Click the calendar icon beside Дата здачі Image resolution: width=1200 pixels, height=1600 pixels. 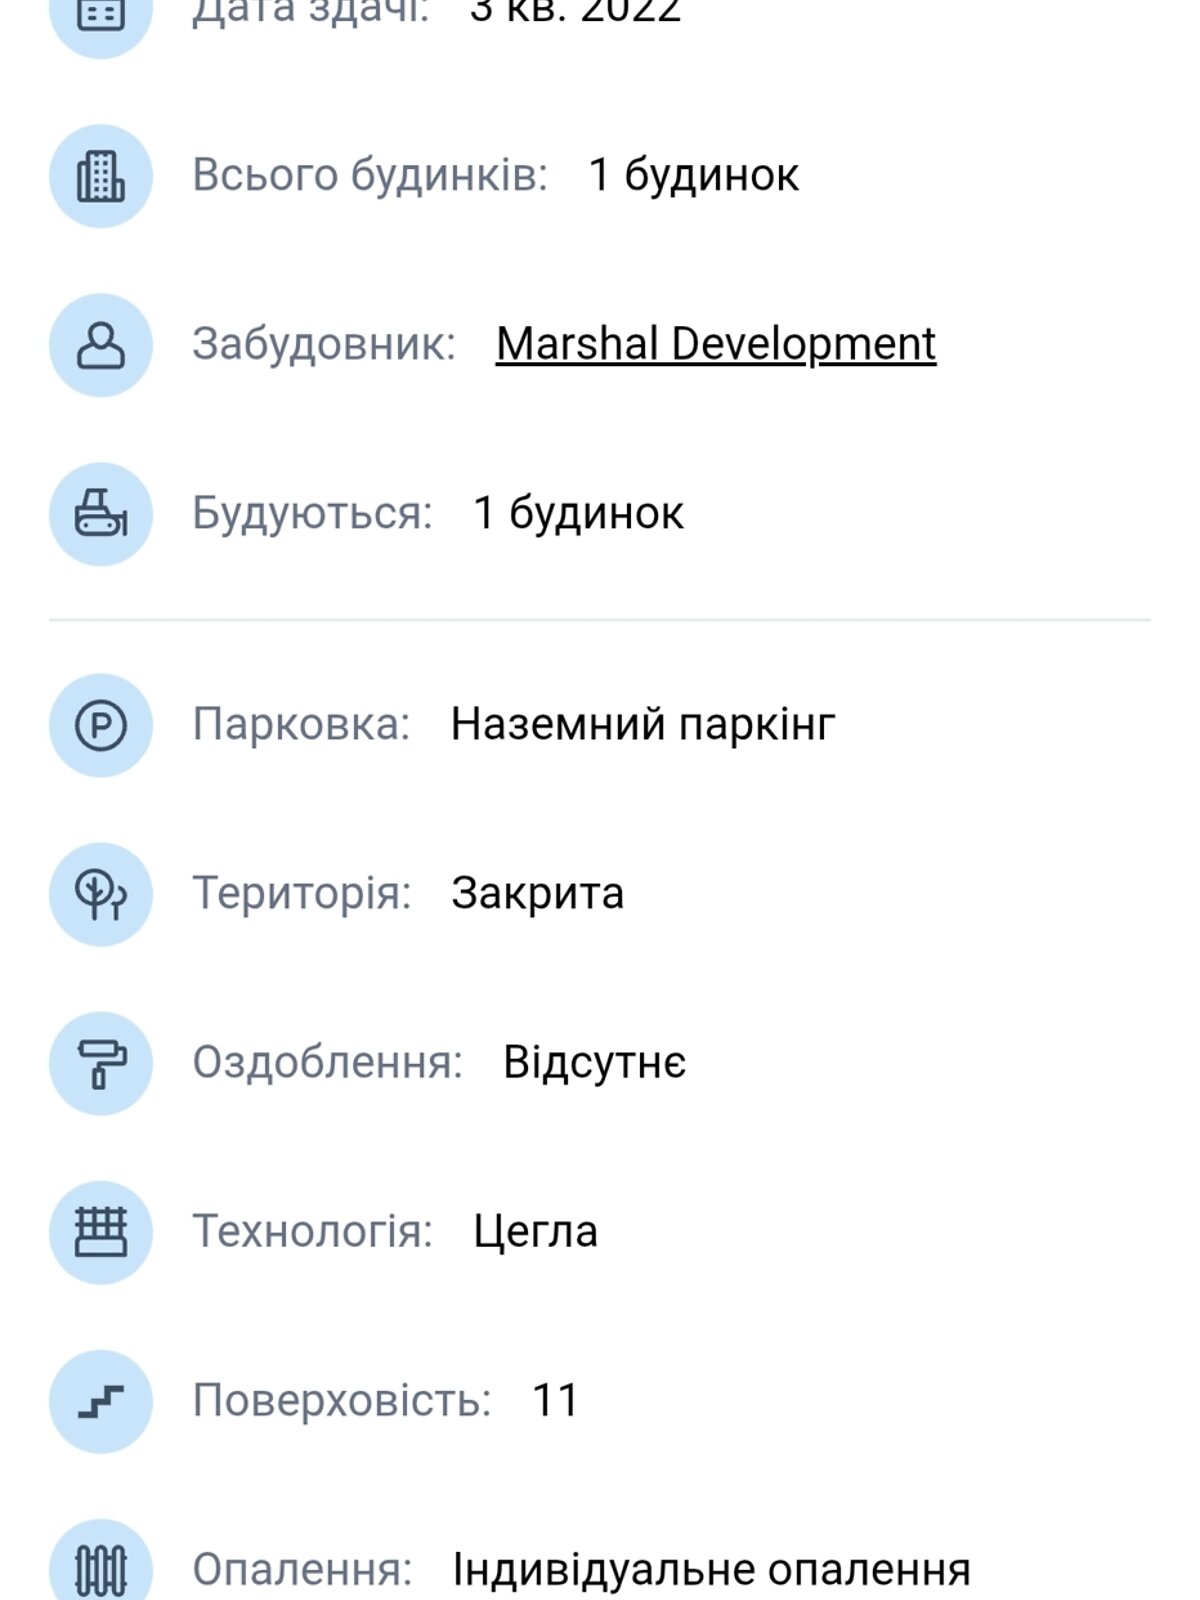click(x=99, y=14)
